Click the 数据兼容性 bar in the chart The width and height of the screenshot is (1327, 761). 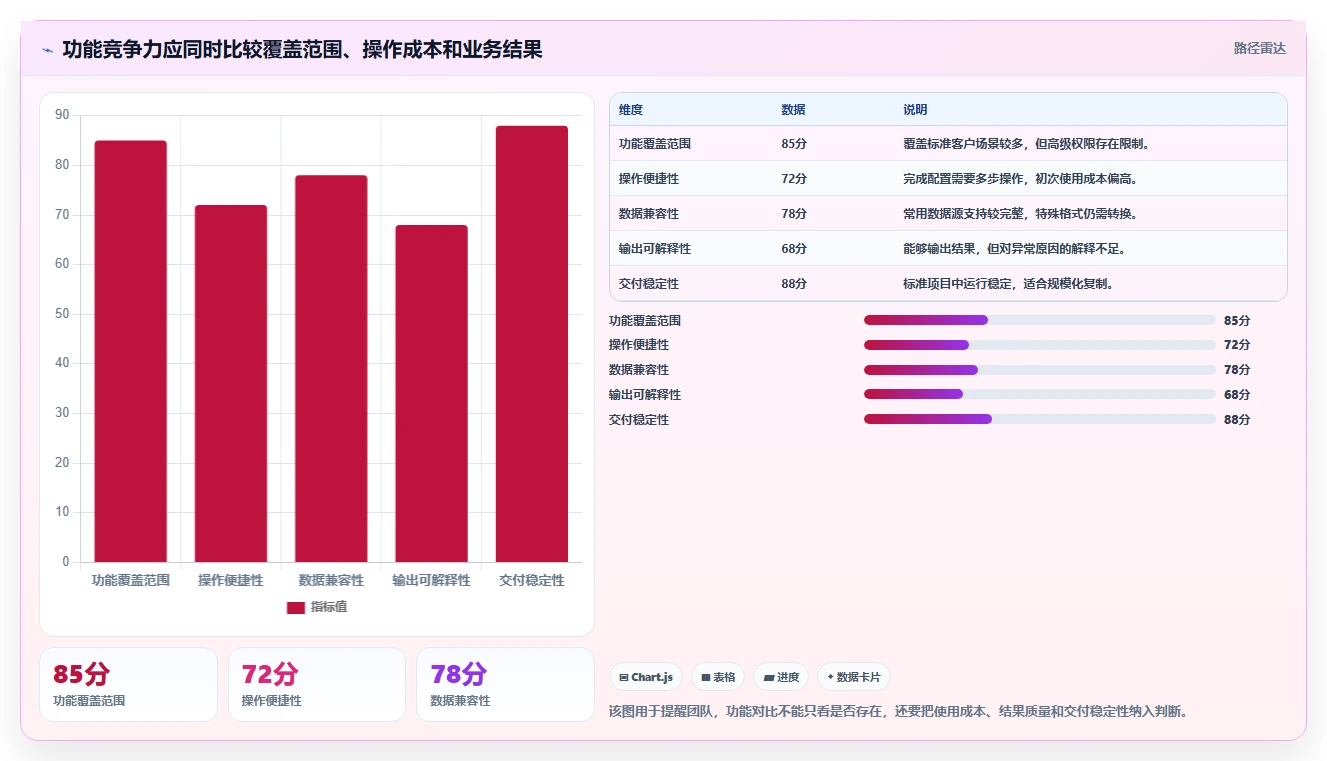(x=331, y=368)
